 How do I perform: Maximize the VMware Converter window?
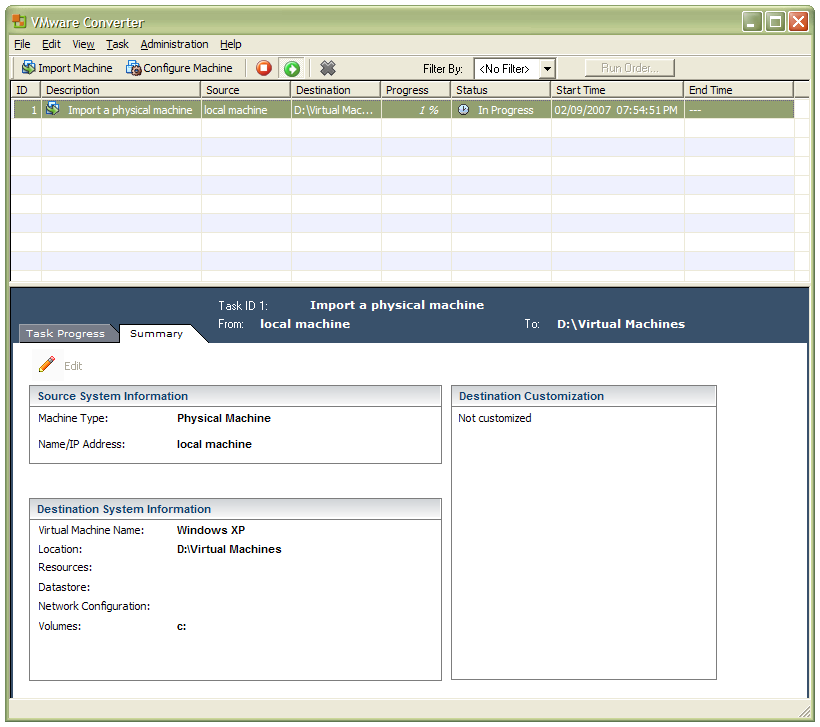(776, 21)
